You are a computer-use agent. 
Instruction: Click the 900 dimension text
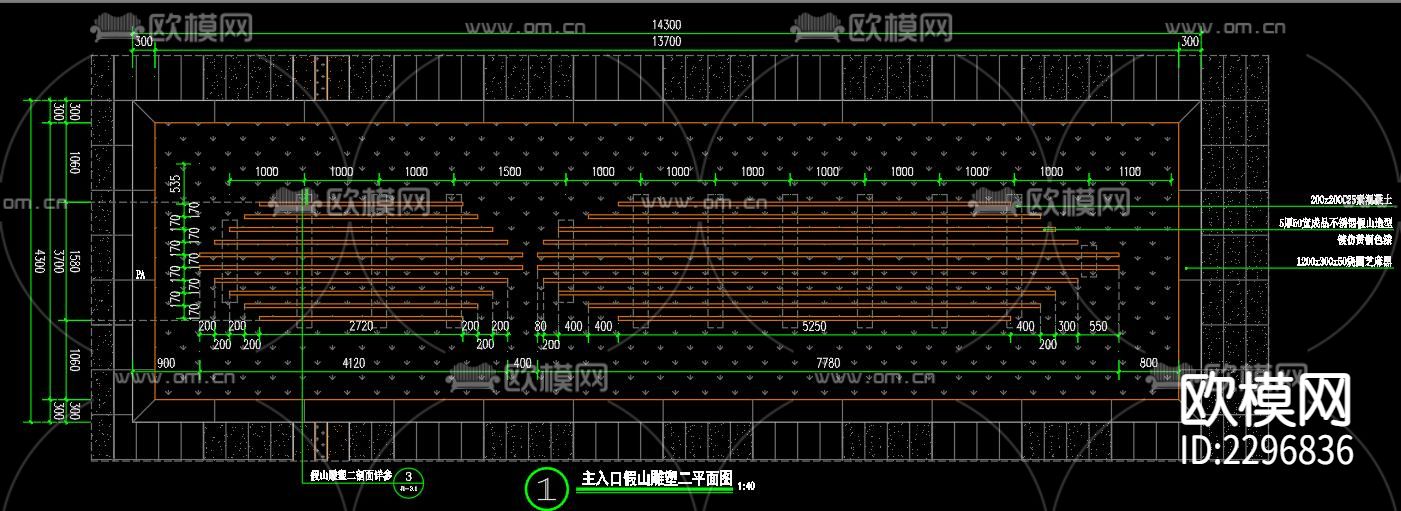click(x=166, y=363)
